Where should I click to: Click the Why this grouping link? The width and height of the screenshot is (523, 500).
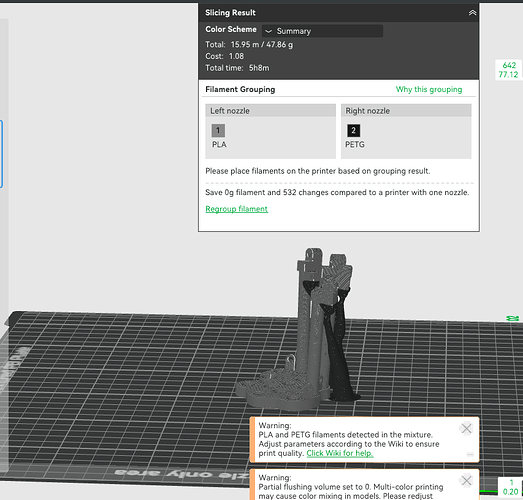pos(429,89)
